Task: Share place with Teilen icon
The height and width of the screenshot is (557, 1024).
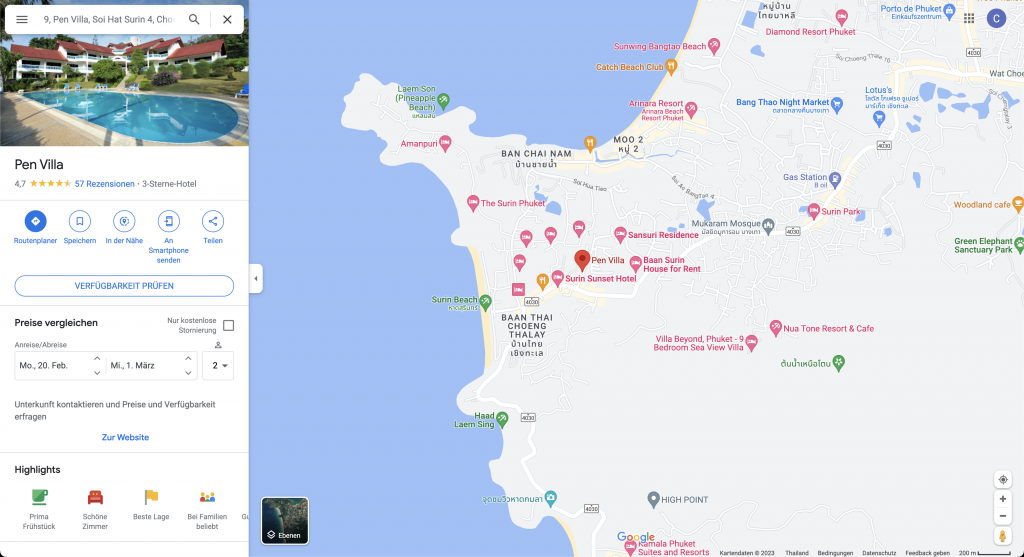Action: click(213, 221)
